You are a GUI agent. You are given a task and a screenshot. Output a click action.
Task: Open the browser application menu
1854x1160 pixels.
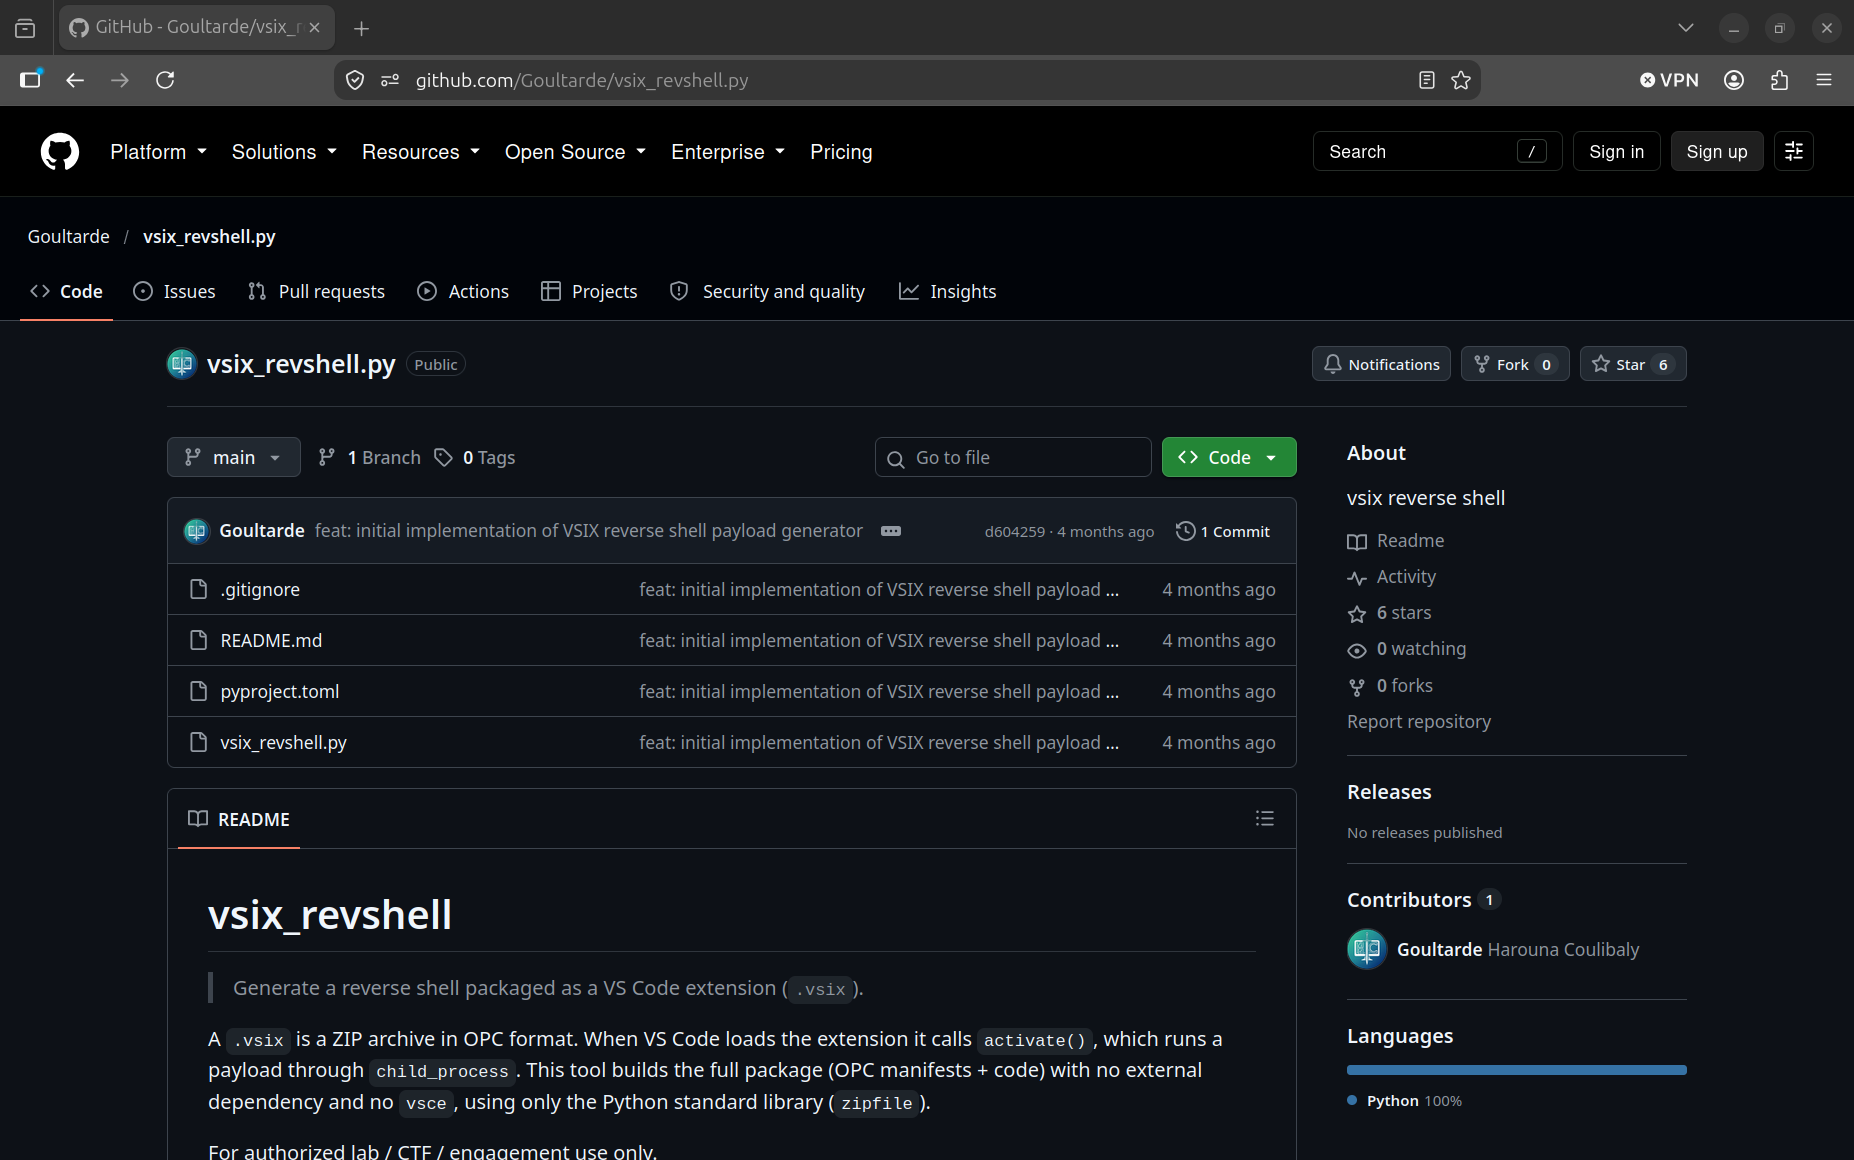pos(1824,80)
